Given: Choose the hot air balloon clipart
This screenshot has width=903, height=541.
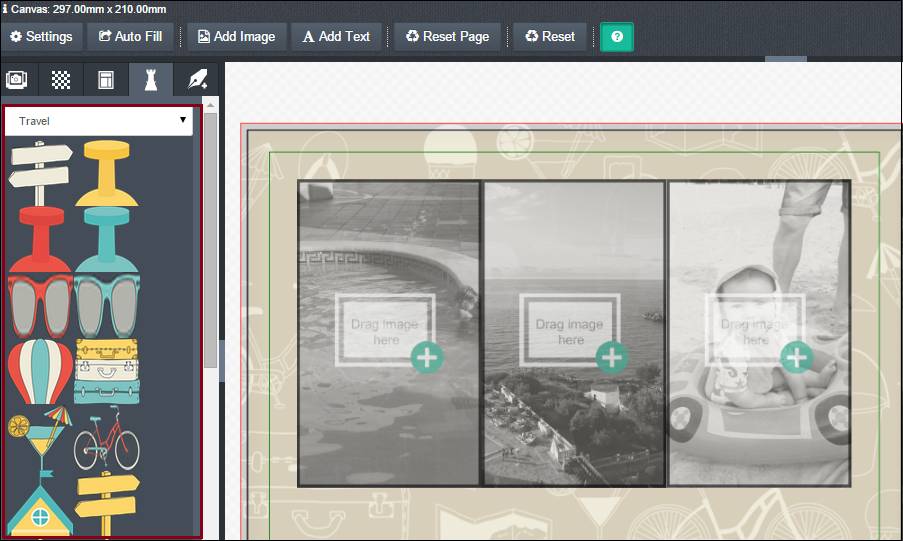Looking at the screenshot, I should [39, 372].
